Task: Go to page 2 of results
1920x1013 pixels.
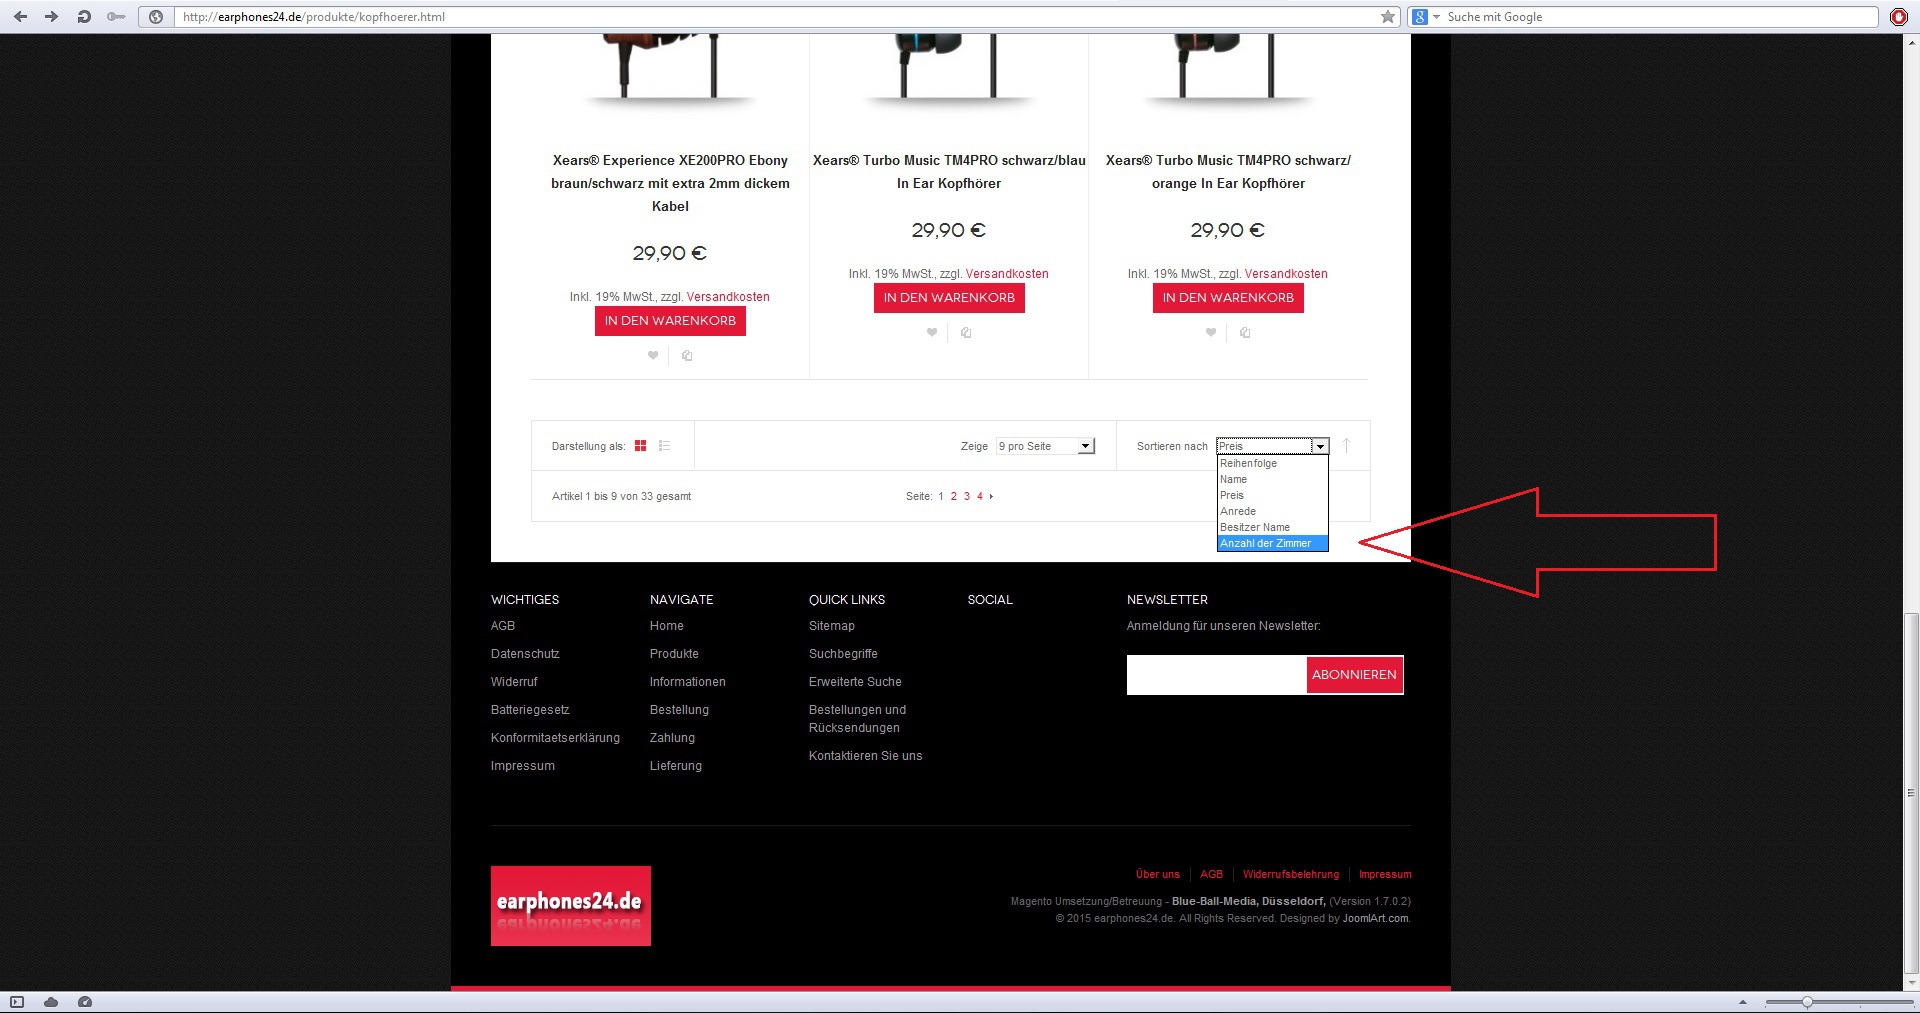Action: tap(954, 496)
